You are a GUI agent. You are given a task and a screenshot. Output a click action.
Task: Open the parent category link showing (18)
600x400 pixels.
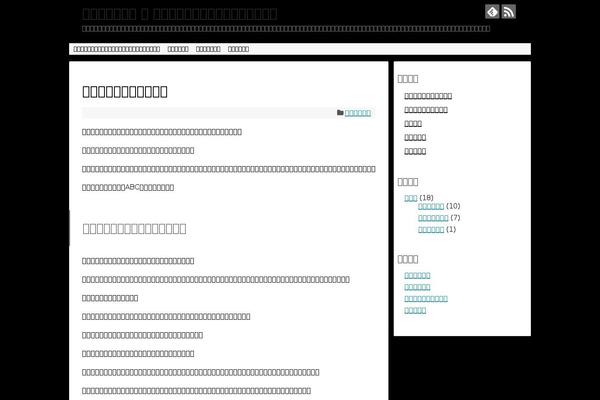pyautogui.click(x=411, y=198)
